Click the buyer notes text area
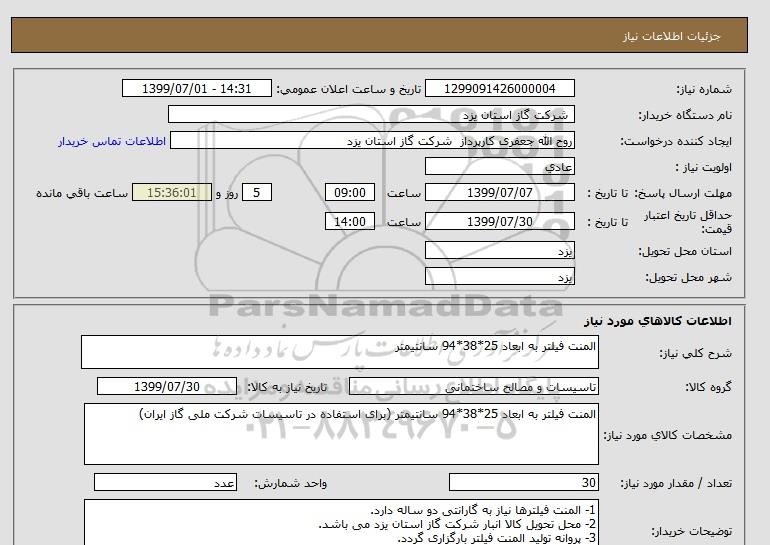The image size is (770, 545). (341, 522)
